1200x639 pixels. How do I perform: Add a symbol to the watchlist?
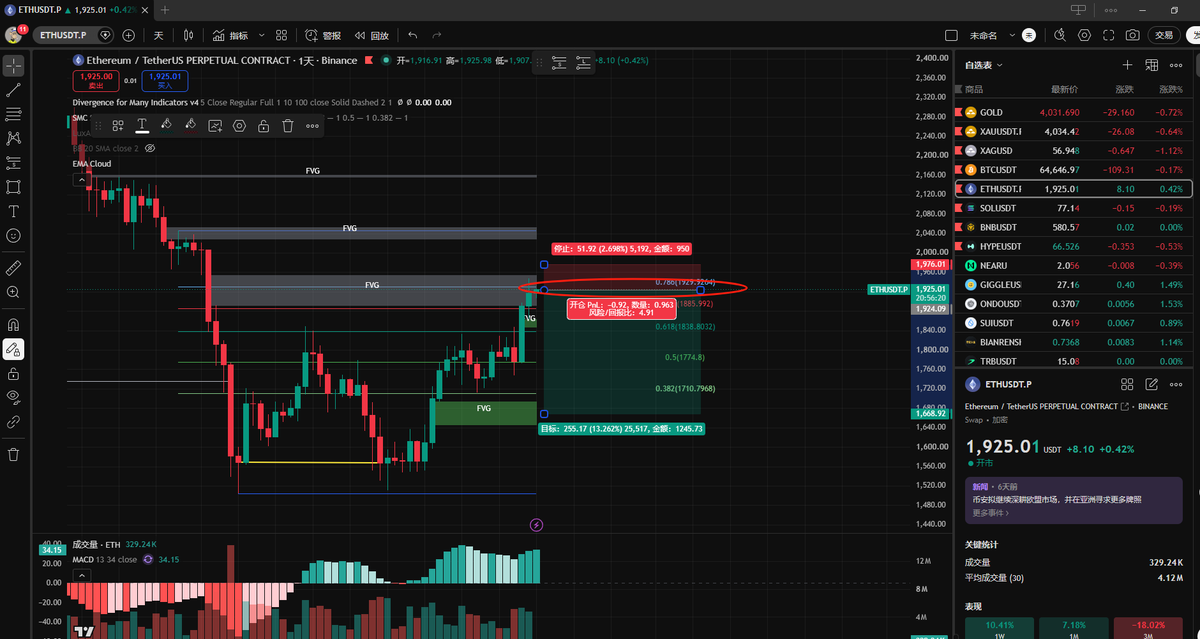(x=1127, y=65)
